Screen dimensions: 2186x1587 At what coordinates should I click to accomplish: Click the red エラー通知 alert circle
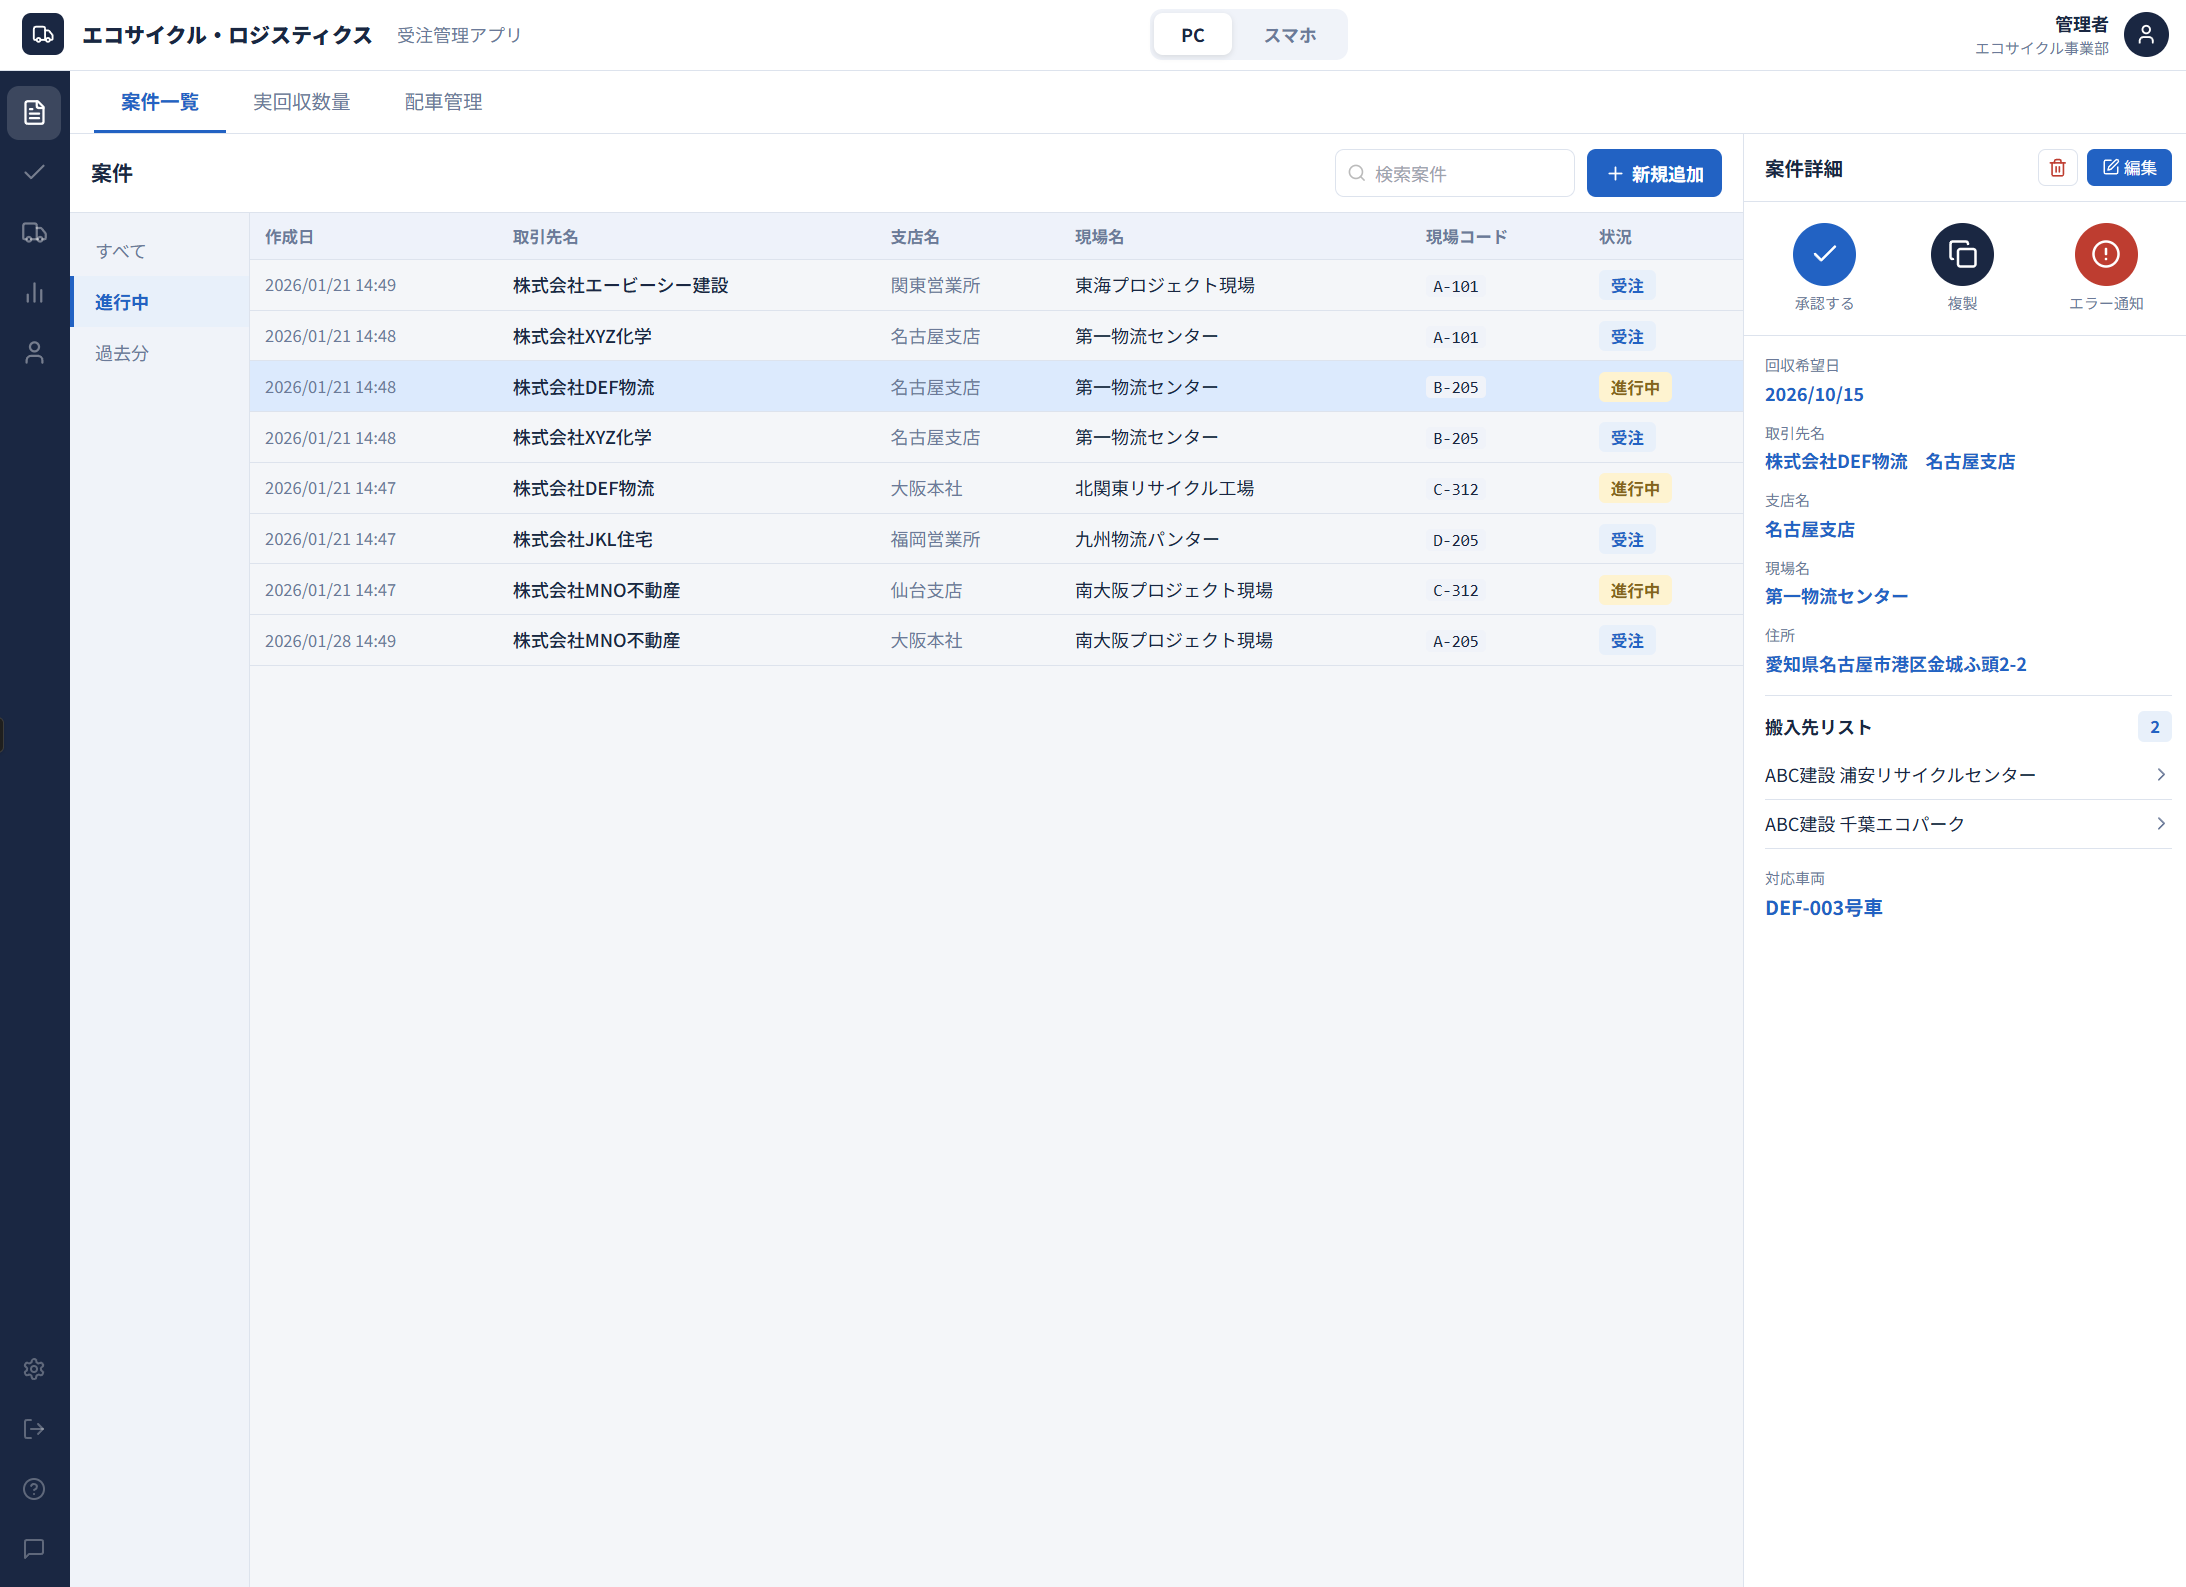[x=2106, y=254]
